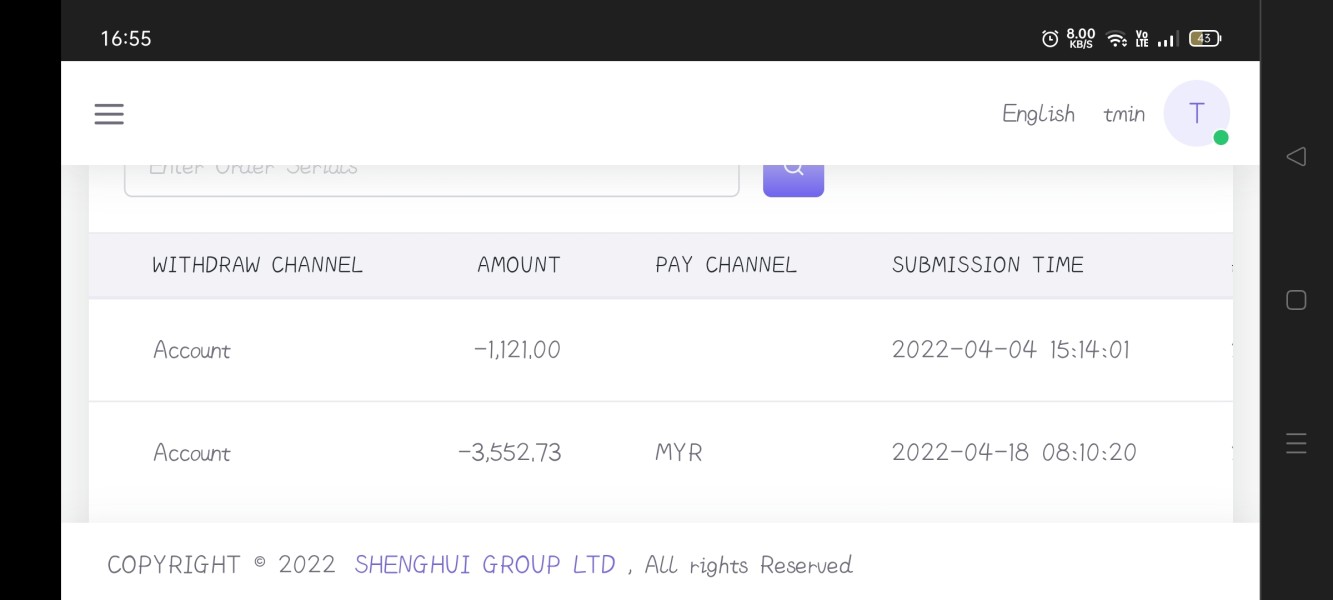
Task: Select the 2022-04-18 08:10:20 submission time
Action: click(x=1014, y=453)
